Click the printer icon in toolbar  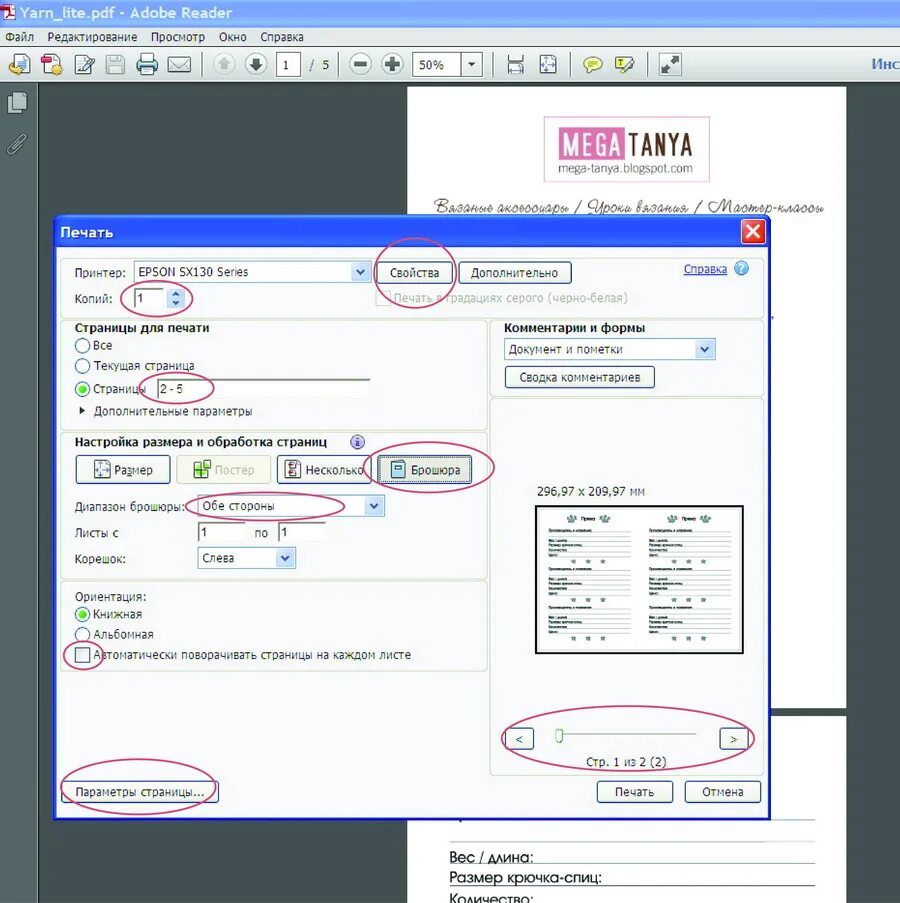pos(147,64)
